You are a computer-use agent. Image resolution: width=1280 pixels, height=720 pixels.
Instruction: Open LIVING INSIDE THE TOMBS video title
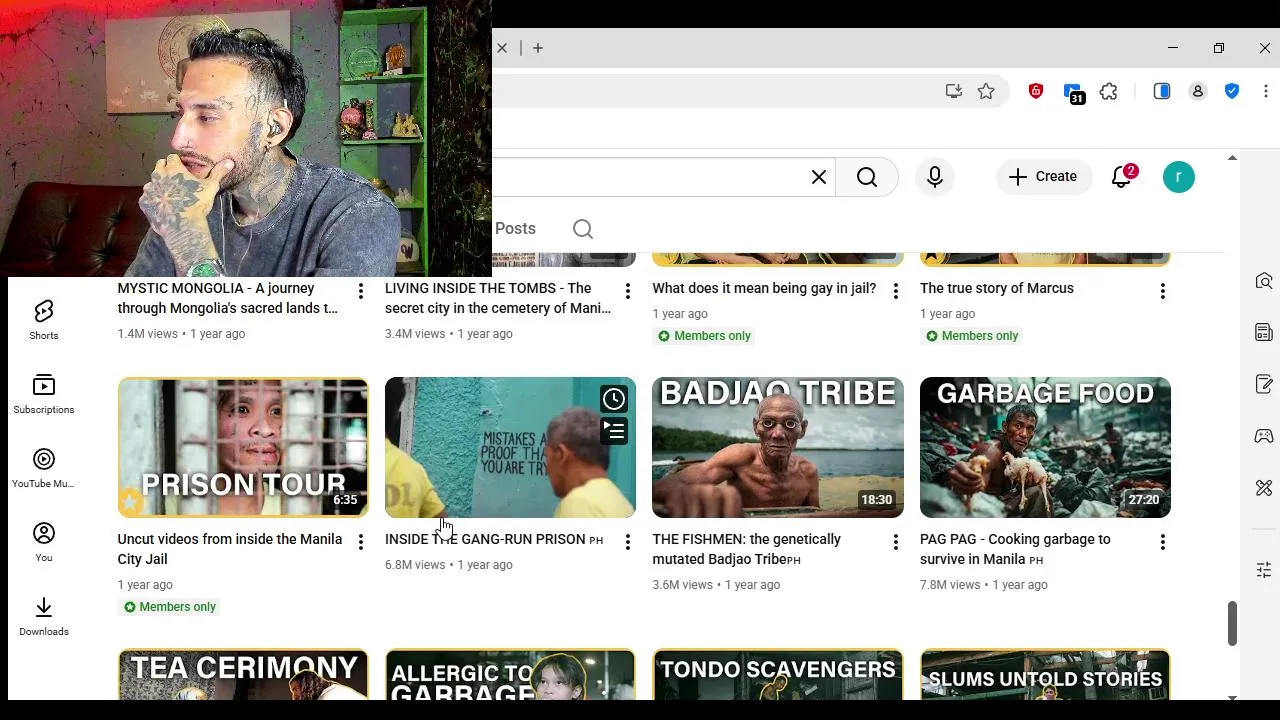click(498, 298)
